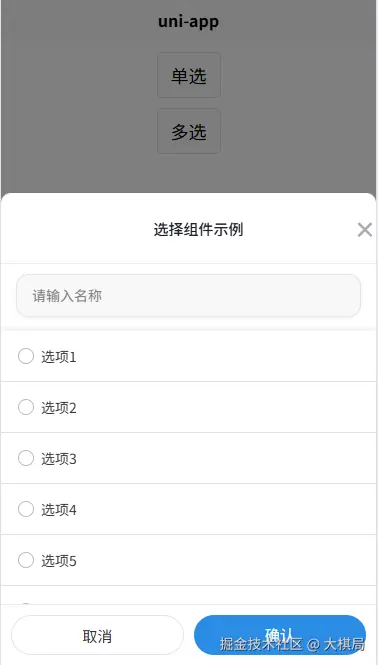The image size is (378, 665).
Task: Focus the 请输入名称 search input
Action: tap(188, 296)
